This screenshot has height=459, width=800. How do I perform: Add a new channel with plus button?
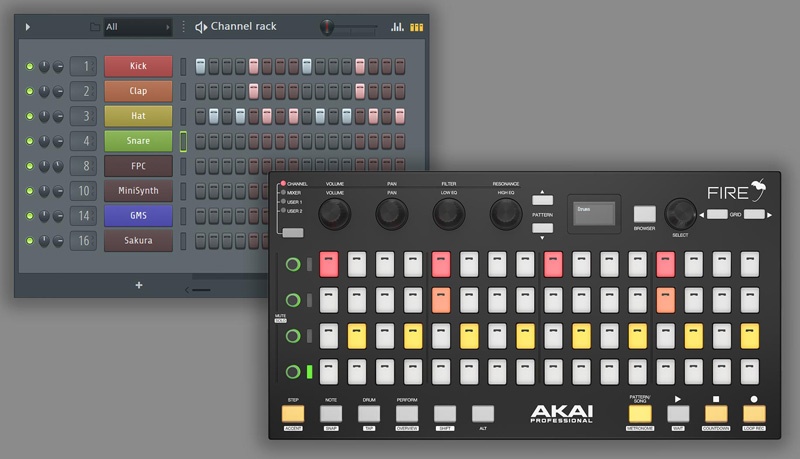point(139,285)
